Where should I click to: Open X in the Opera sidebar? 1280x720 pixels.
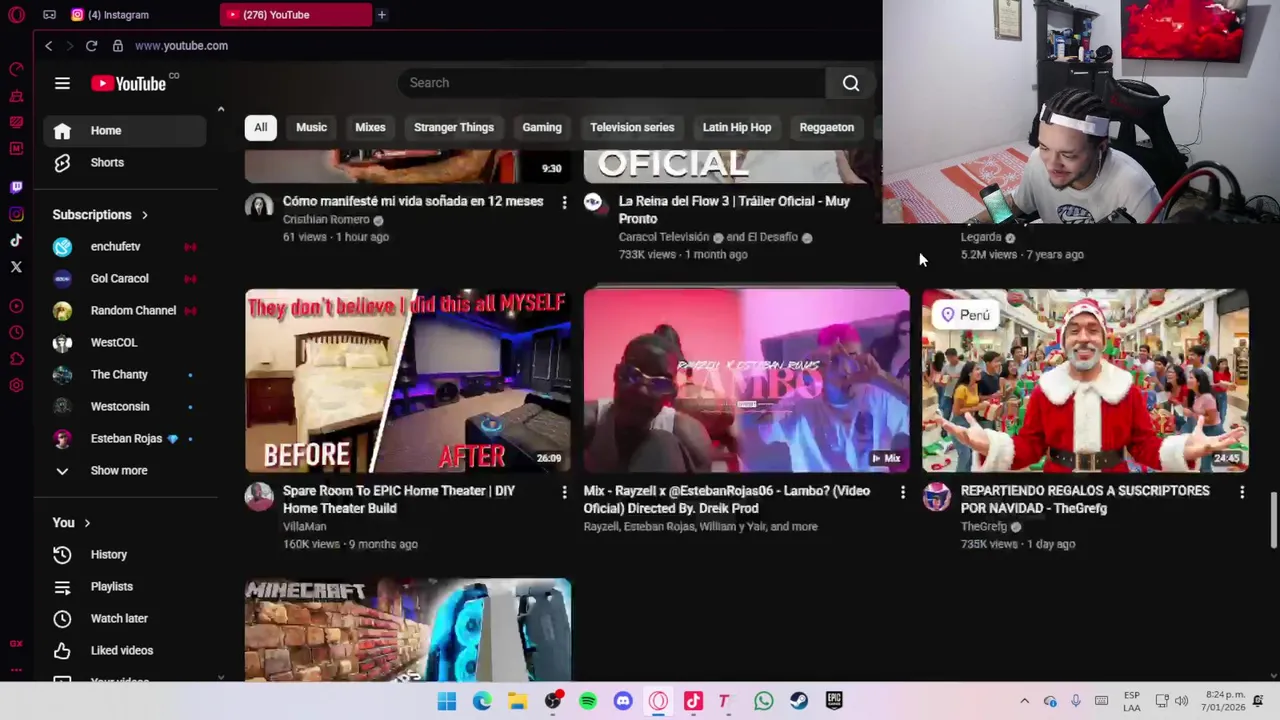[x=16, y=267]
